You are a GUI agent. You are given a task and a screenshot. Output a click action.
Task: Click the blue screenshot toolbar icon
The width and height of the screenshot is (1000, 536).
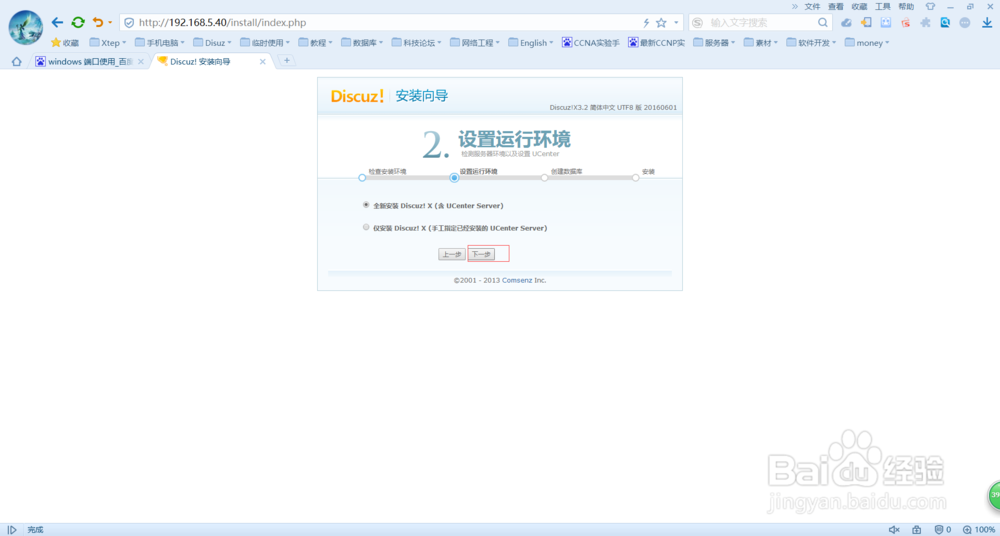pyautogui.click(x=886, y=22)
